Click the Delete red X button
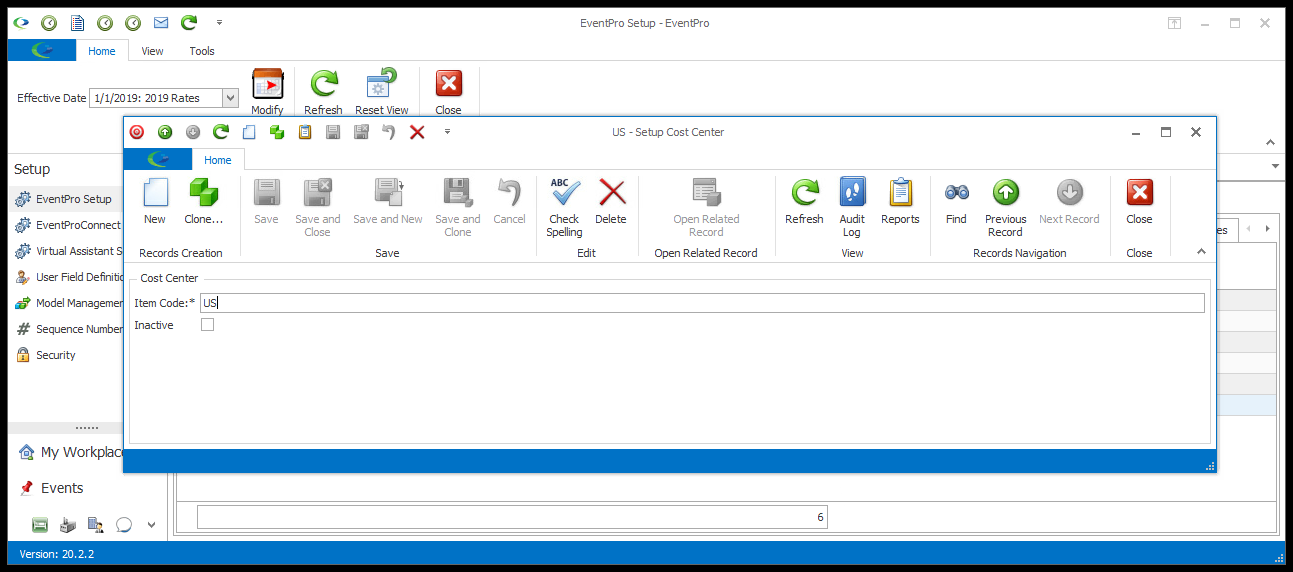This screenshot has width=1293, height=572. tap(611, 201)
